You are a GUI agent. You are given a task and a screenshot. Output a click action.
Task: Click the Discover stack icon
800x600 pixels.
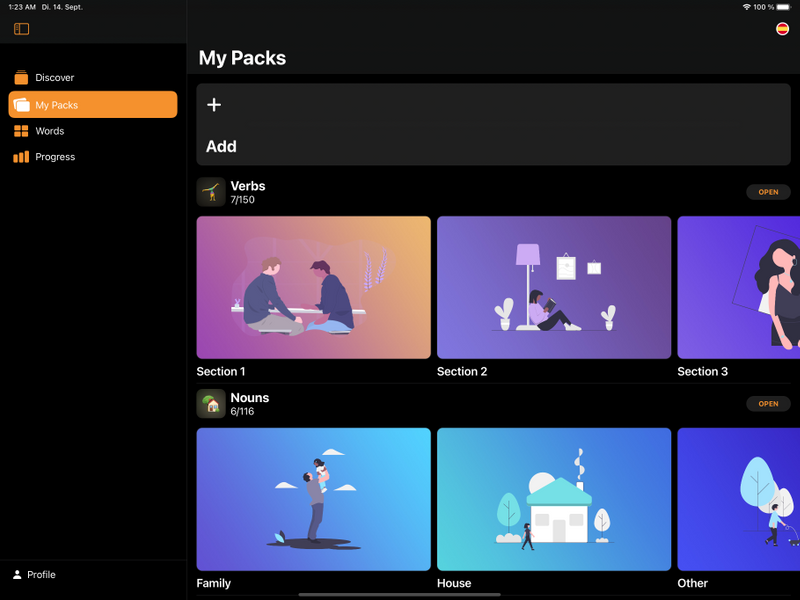point(21,78)
